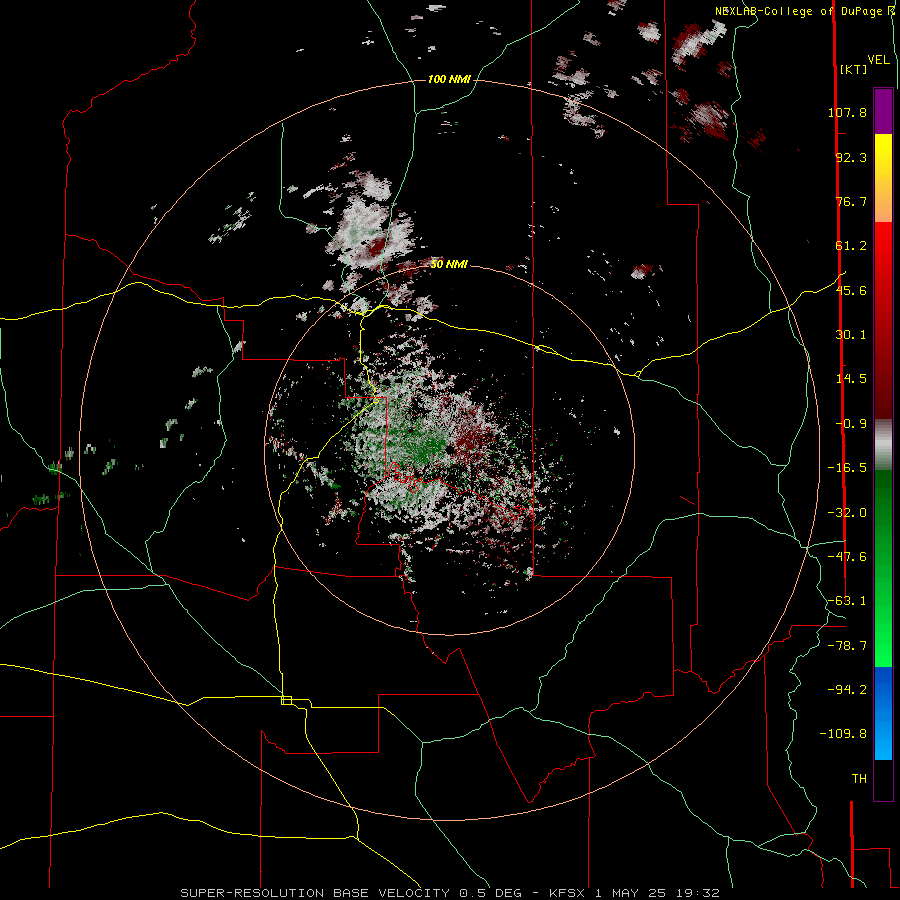This screenshot has width=900, height=900.
Task: Click the 50 NMI range ring label
Action: coord(449,264)
